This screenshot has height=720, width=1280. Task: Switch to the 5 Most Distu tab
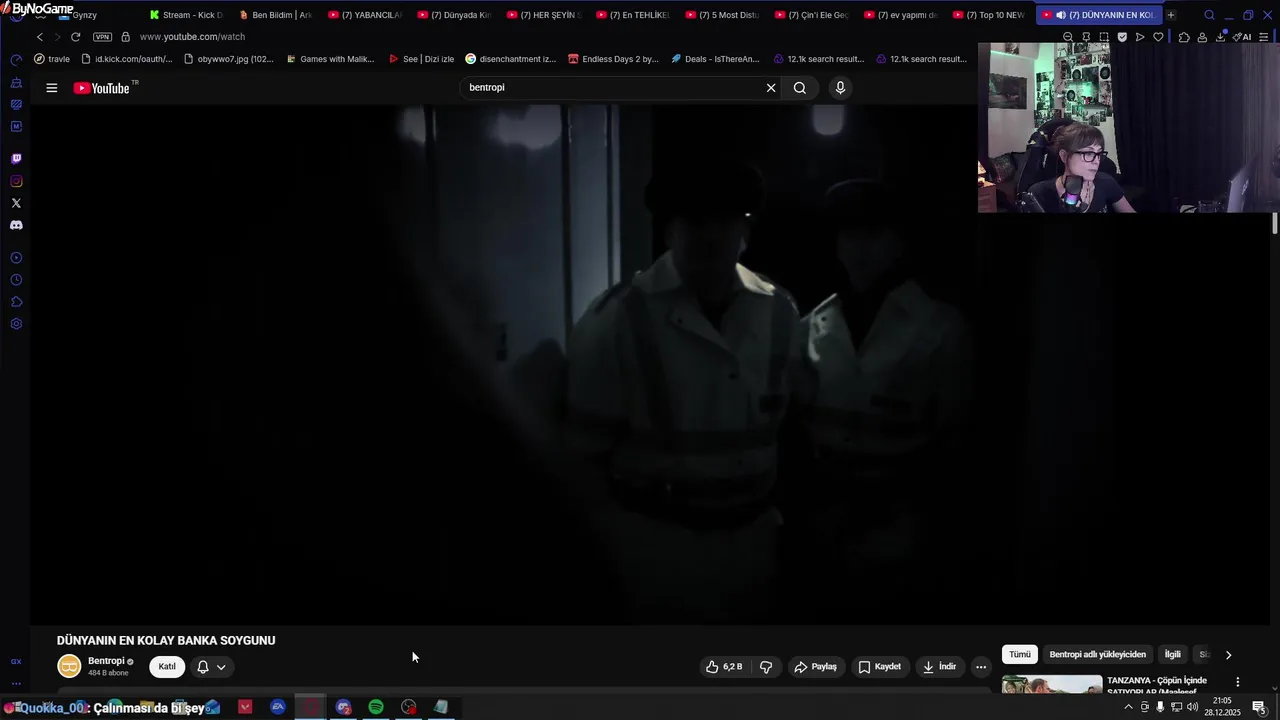click(721, 15)
